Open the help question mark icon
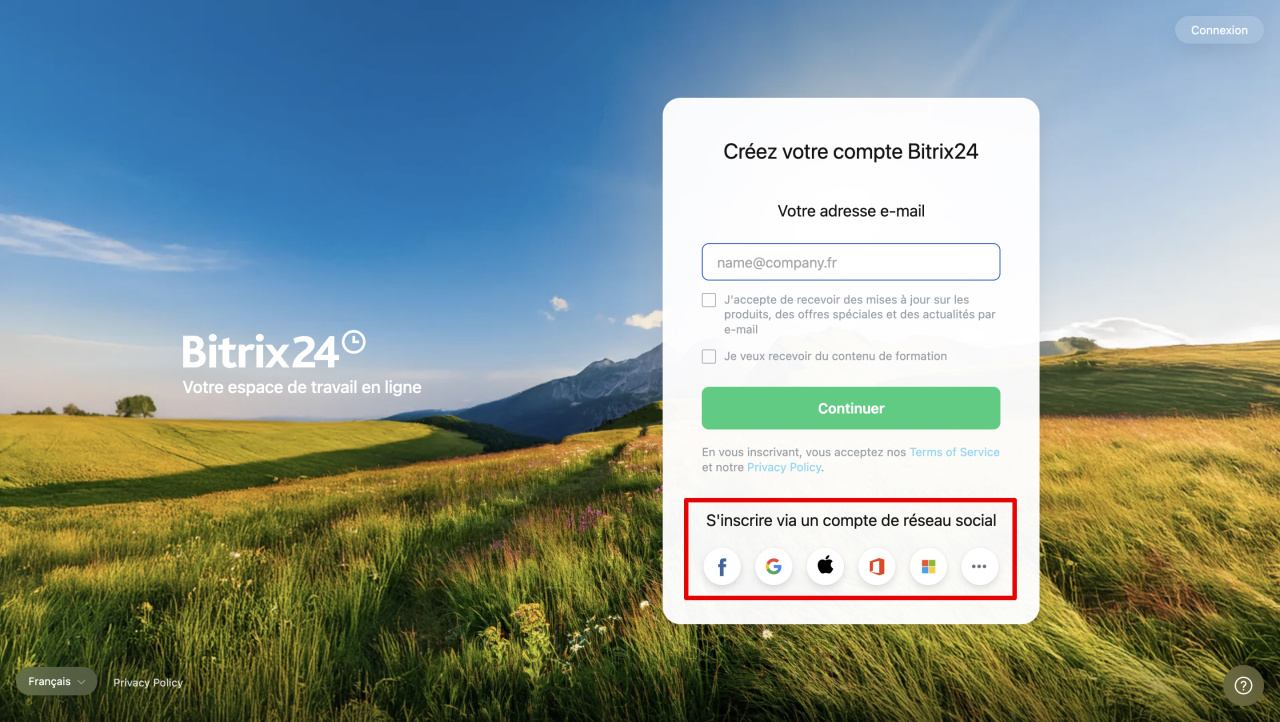 (x=1243, y=686)
